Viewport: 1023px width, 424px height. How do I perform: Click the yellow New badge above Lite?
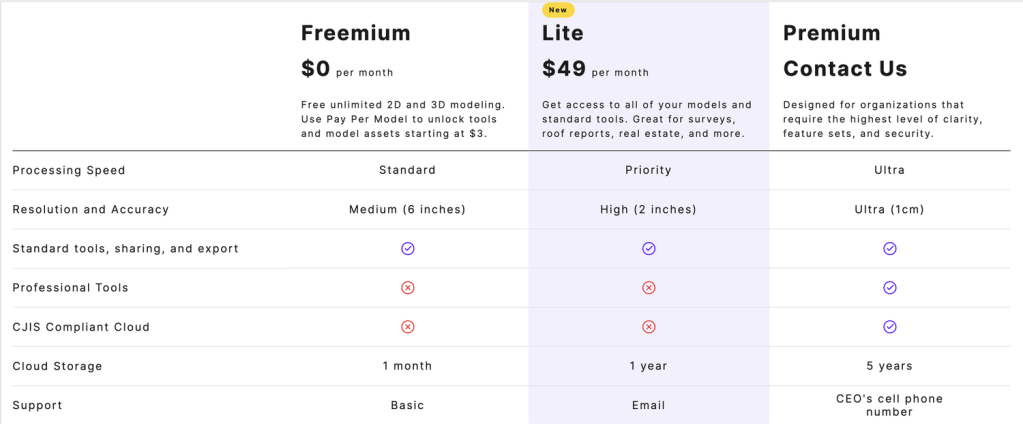click(x=558, y=10)
